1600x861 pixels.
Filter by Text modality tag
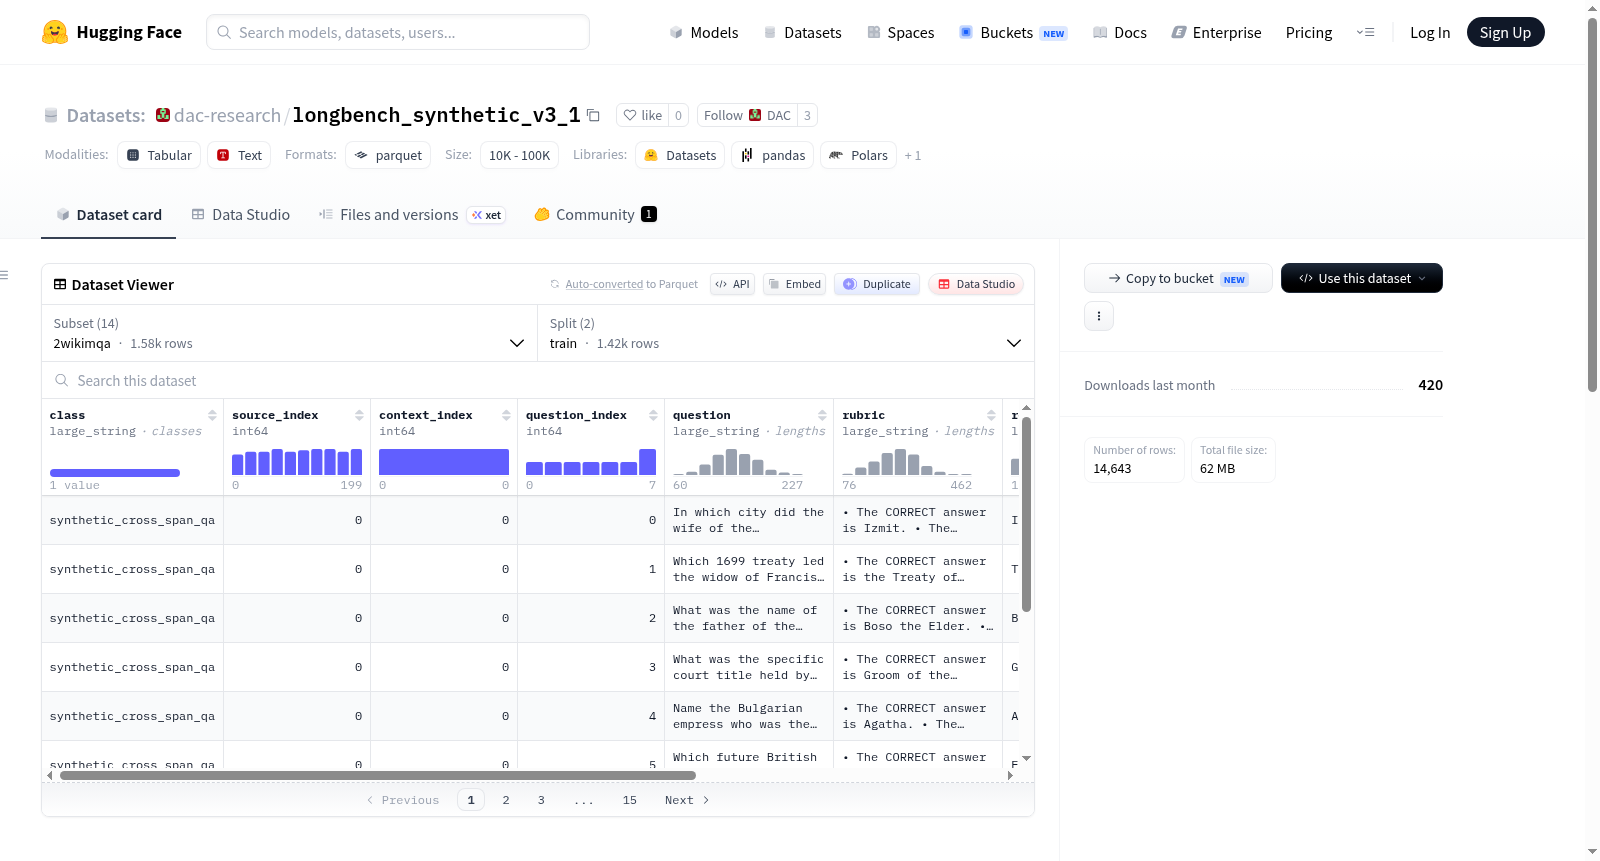[239, 155]
